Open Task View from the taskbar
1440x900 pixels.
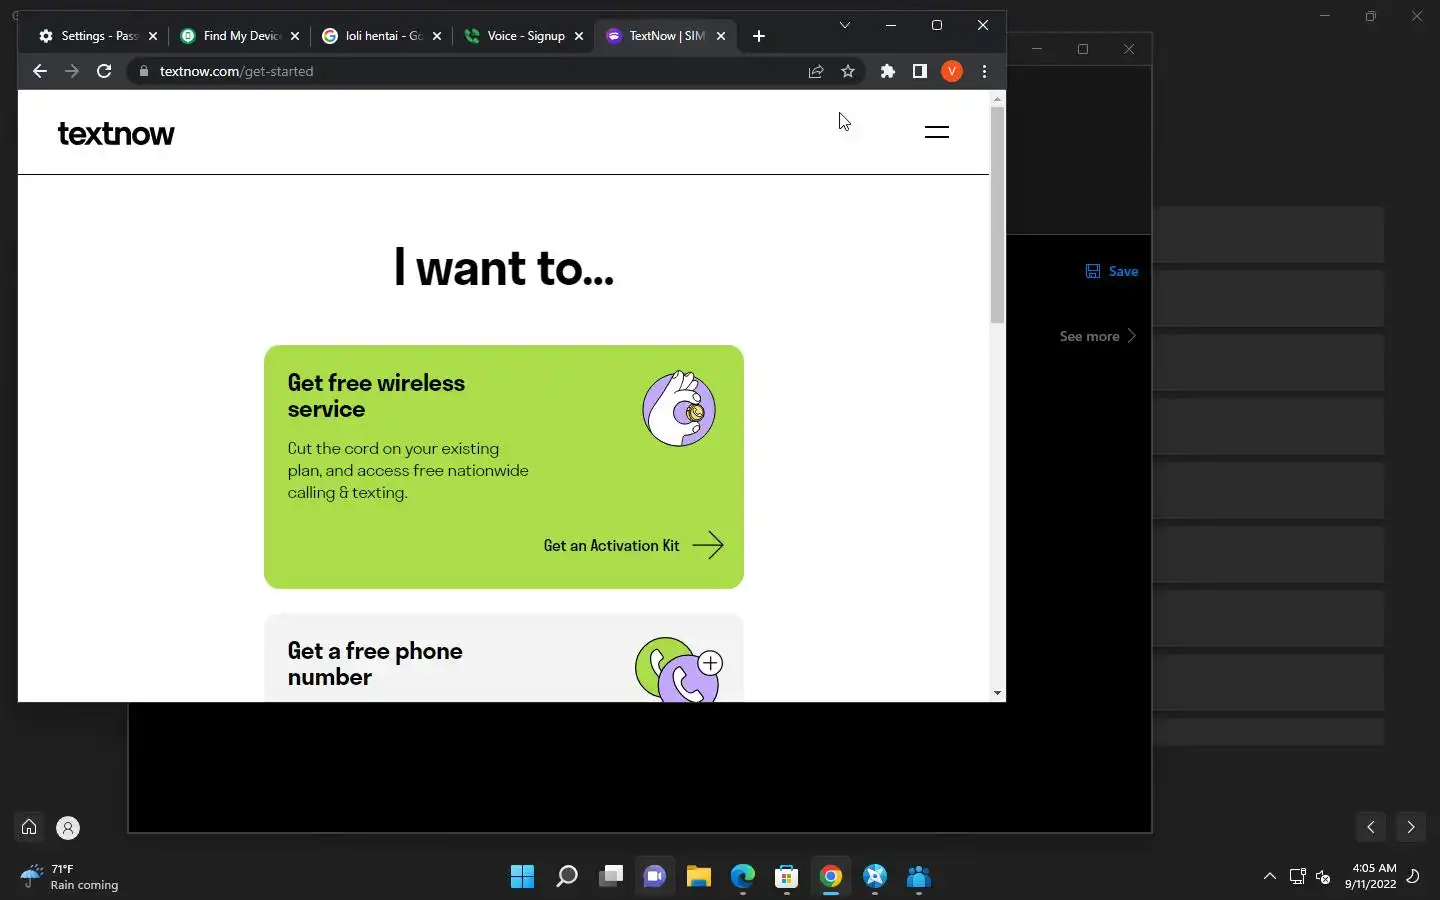[610, 877]
